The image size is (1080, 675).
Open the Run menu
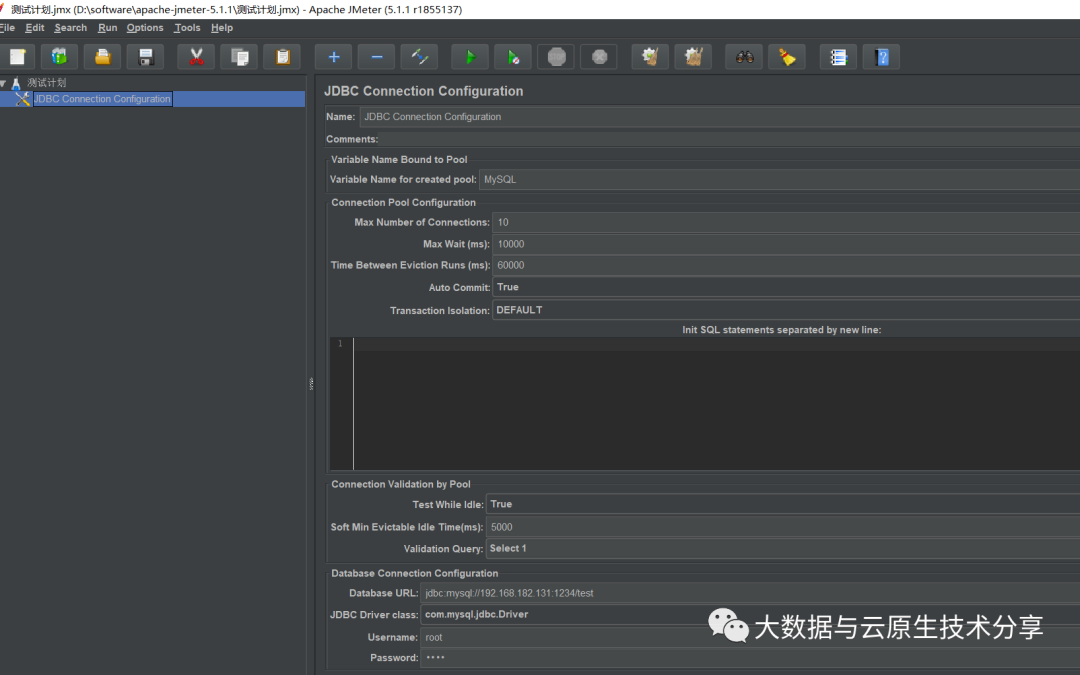coord(107,28)
